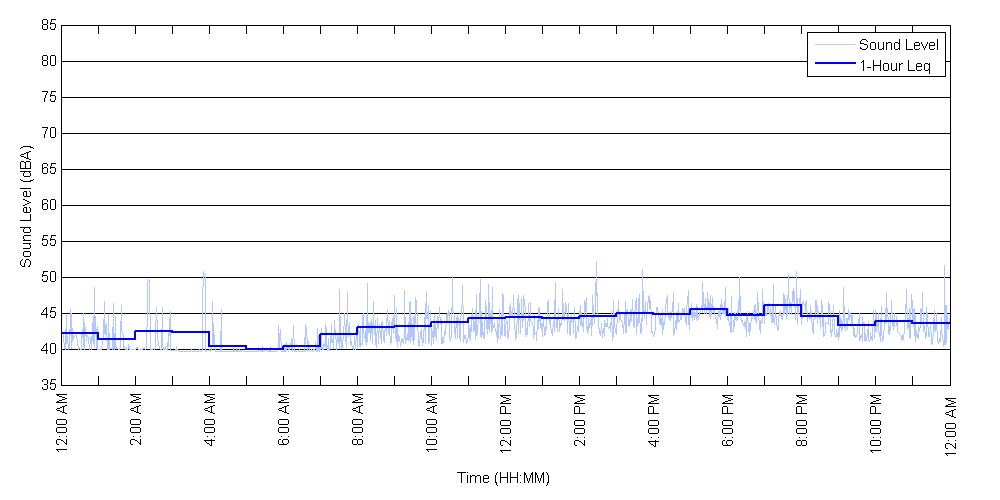Viewport: 1000px width, 500px height.
Task: Click the 1-Hour Leq lowest step before 6:00 AM
Action: [x=264, y=349]
